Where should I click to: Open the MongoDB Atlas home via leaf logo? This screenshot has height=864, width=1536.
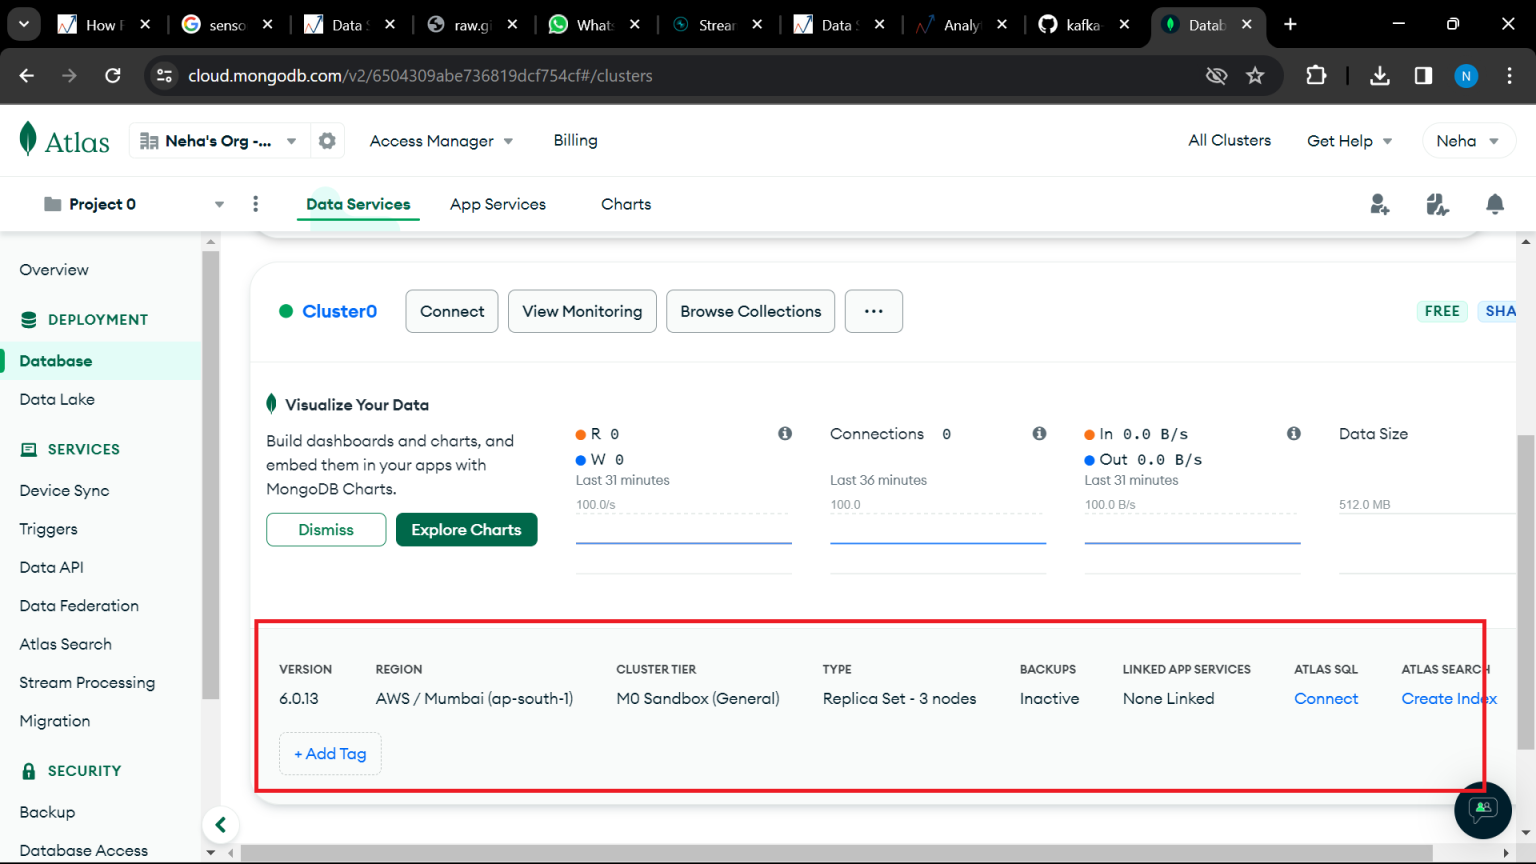click(x=63, y=139)
